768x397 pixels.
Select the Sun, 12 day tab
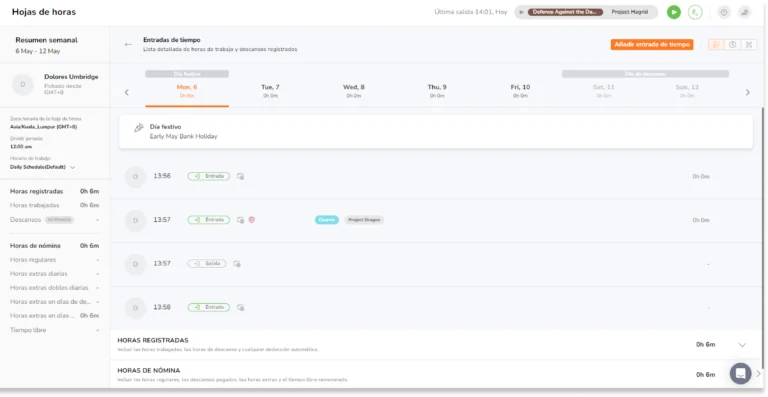(x=687, y=91)
